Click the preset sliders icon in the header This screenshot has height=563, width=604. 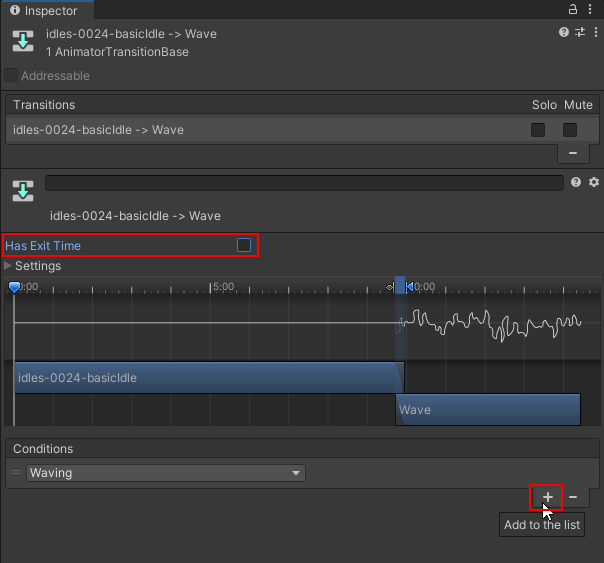[579, 33]
